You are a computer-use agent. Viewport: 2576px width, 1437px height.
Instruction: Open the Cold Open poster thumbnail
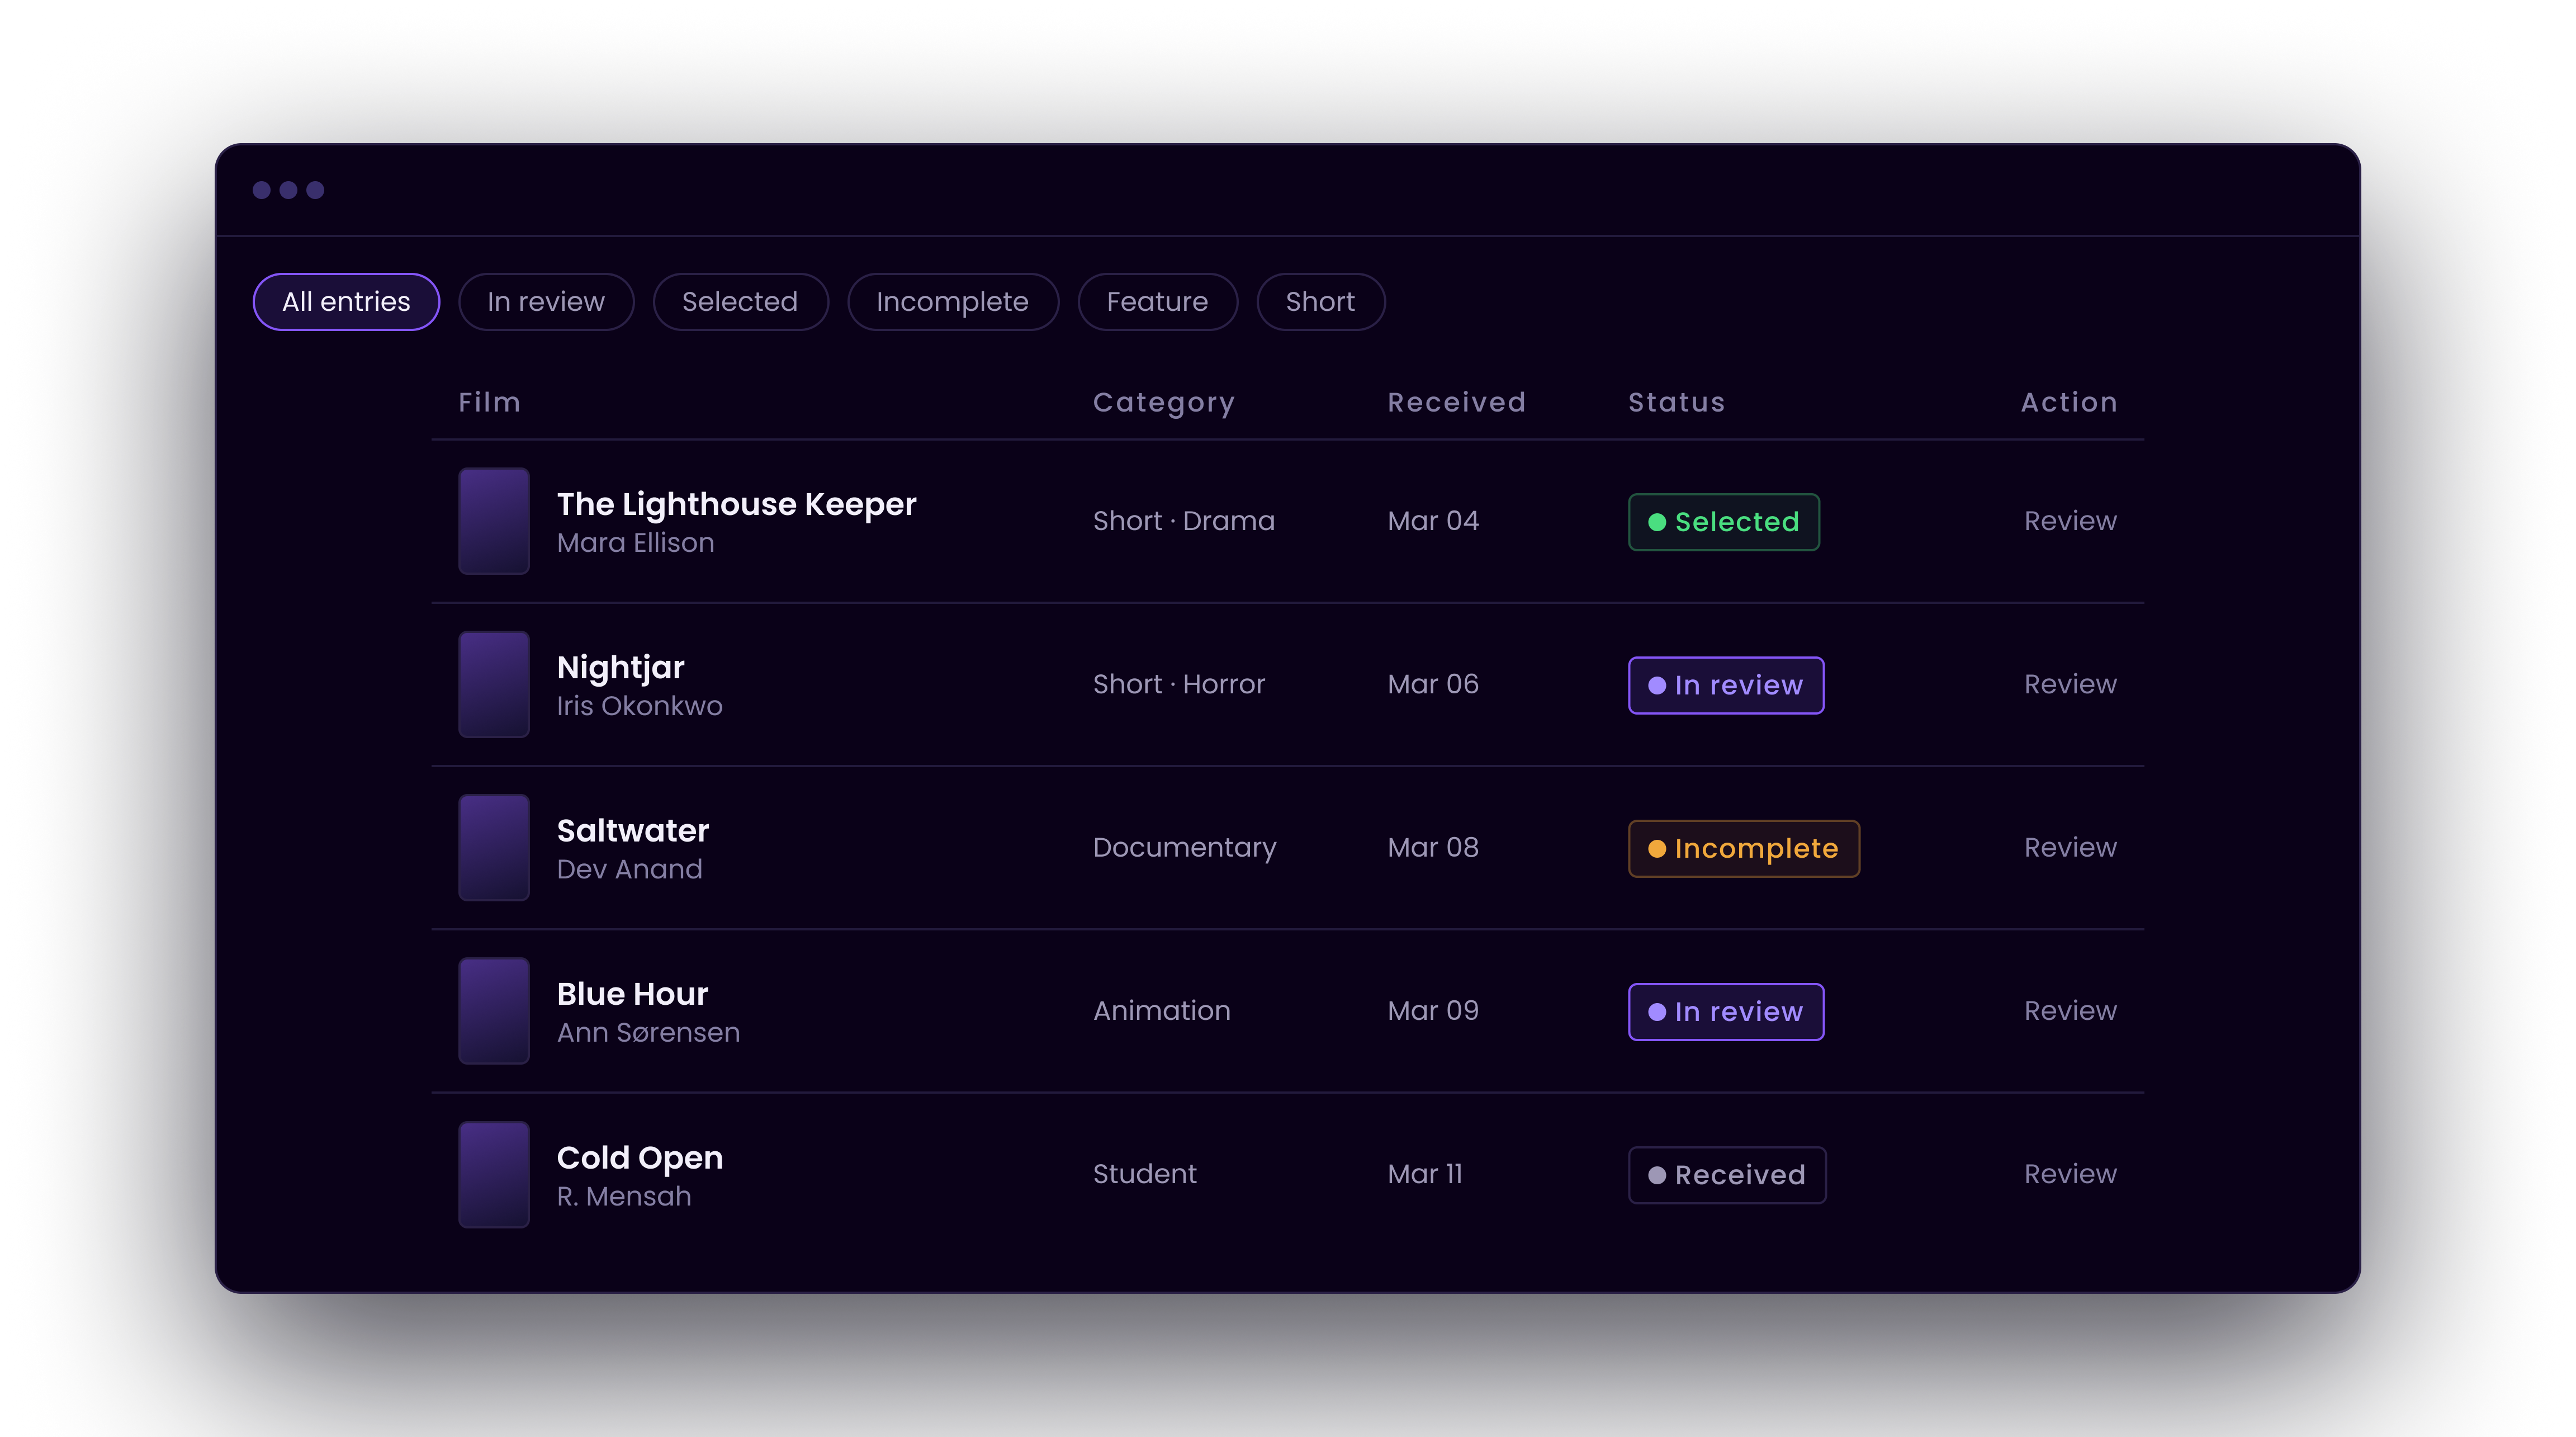coord(494,1174)
